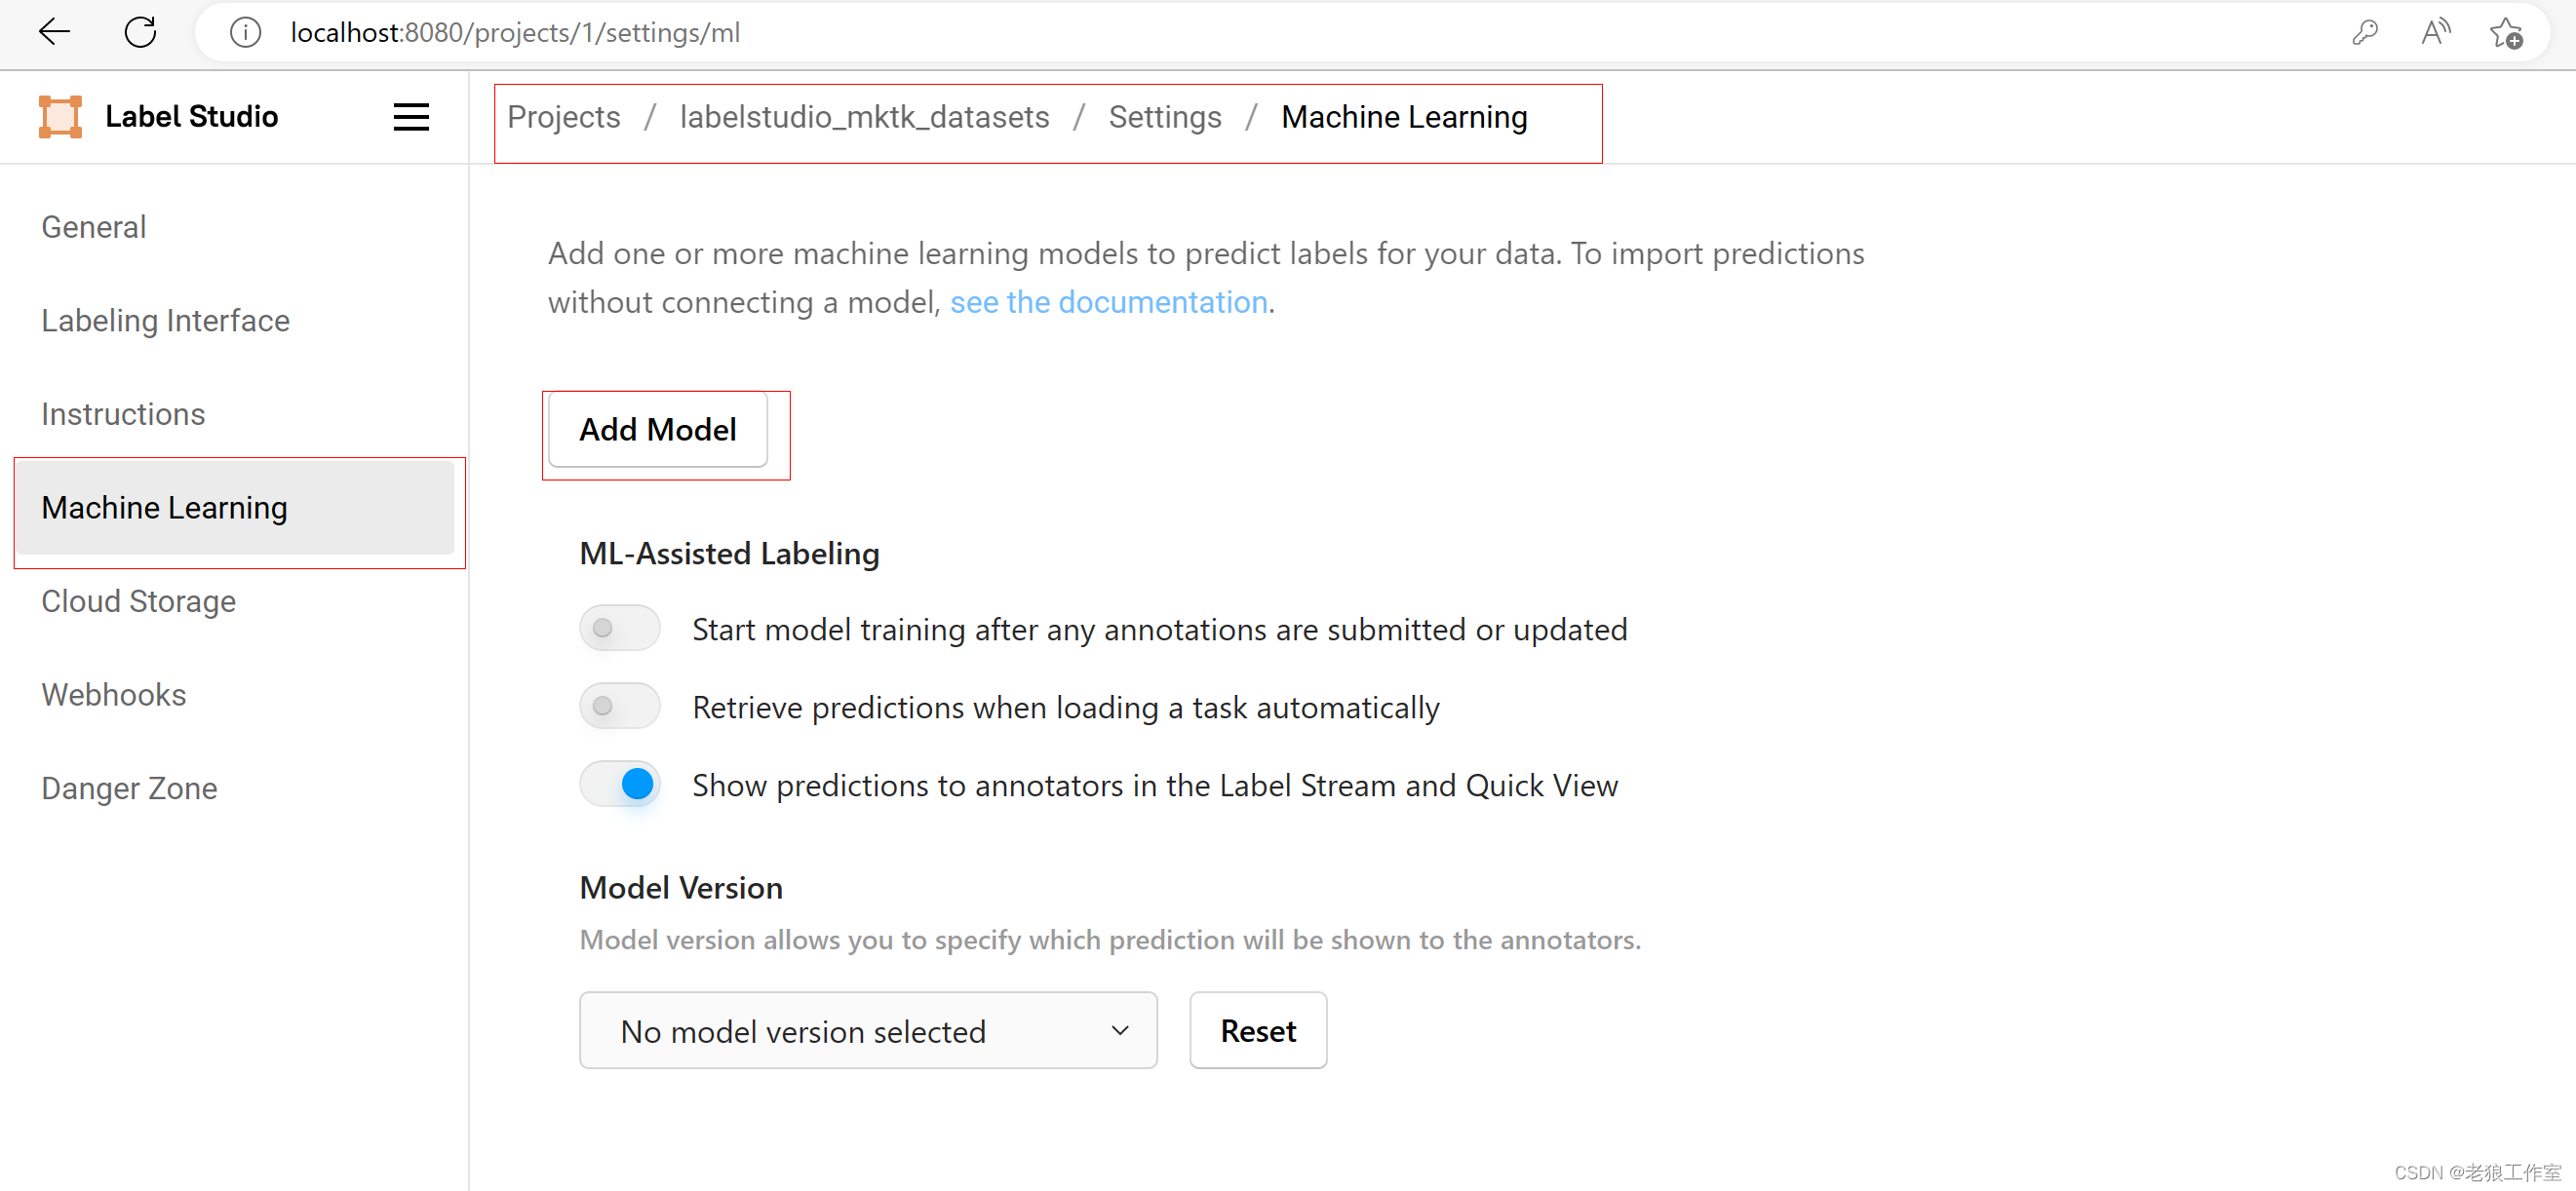The height and width of the screenshot is (1191, 2576).
Task: Click Projects in the breadcrumb
Action: pos(563,117)
